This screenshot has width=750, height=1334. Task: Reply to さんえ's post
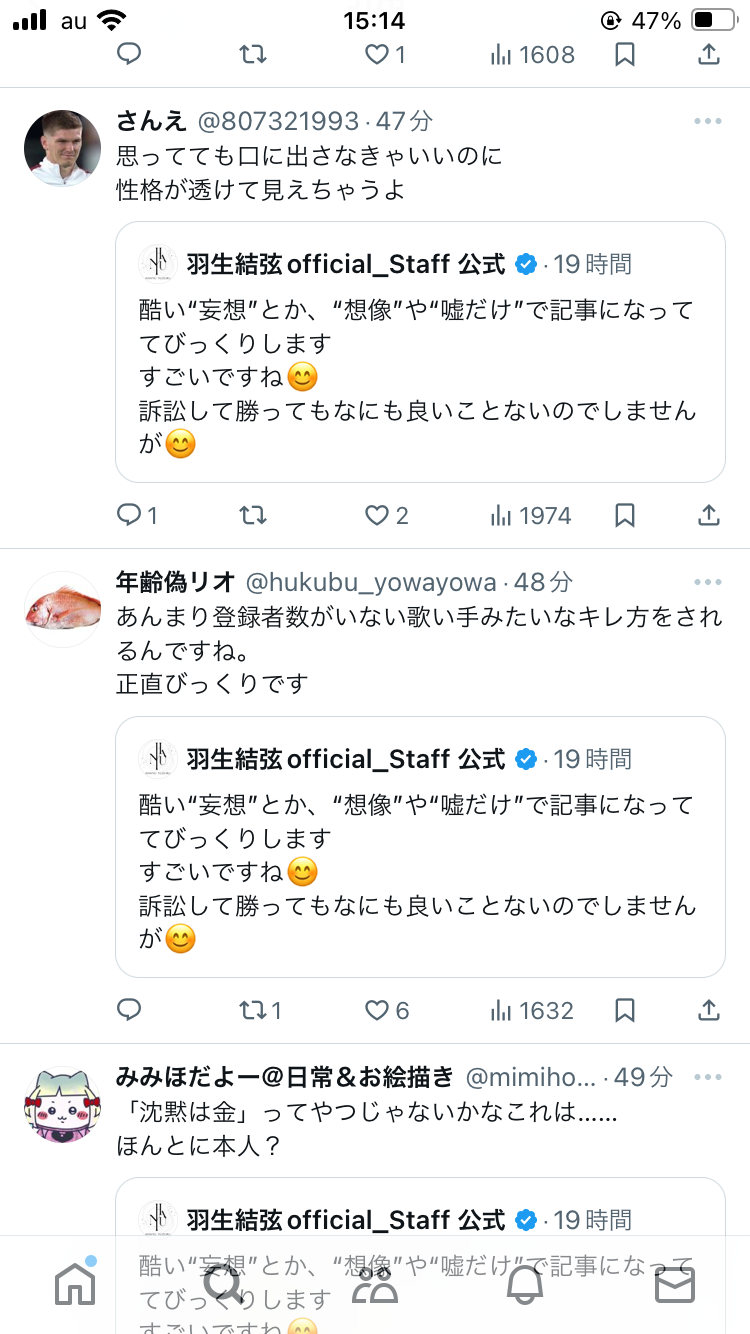point(129,515)
